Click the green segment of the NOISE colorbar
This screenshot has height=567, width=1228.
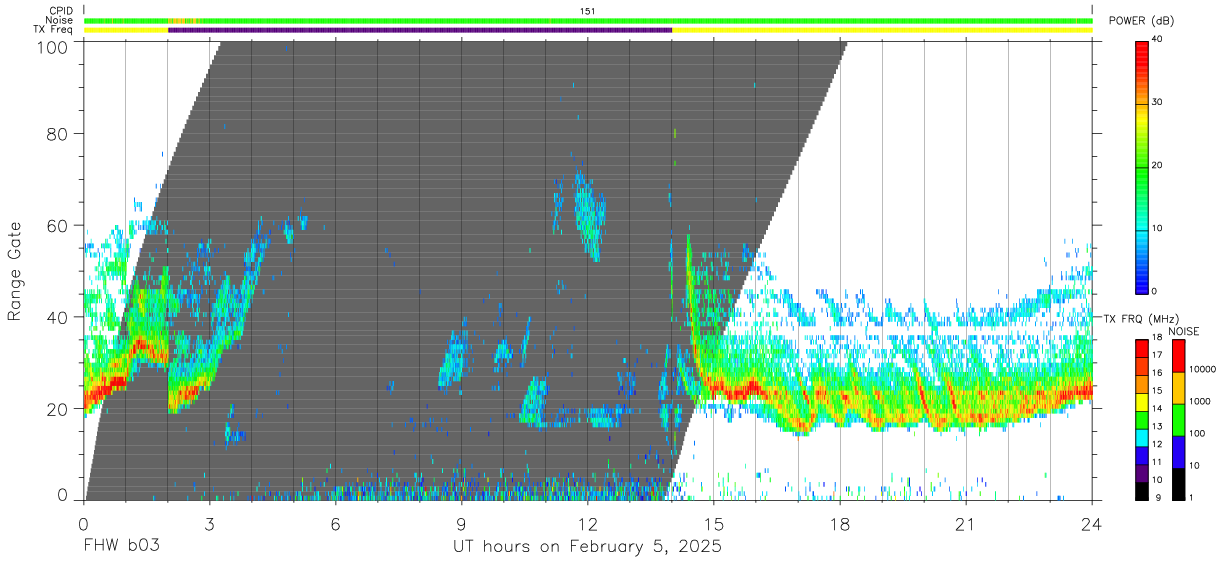pyautogui.click(x=1177, y=420)
